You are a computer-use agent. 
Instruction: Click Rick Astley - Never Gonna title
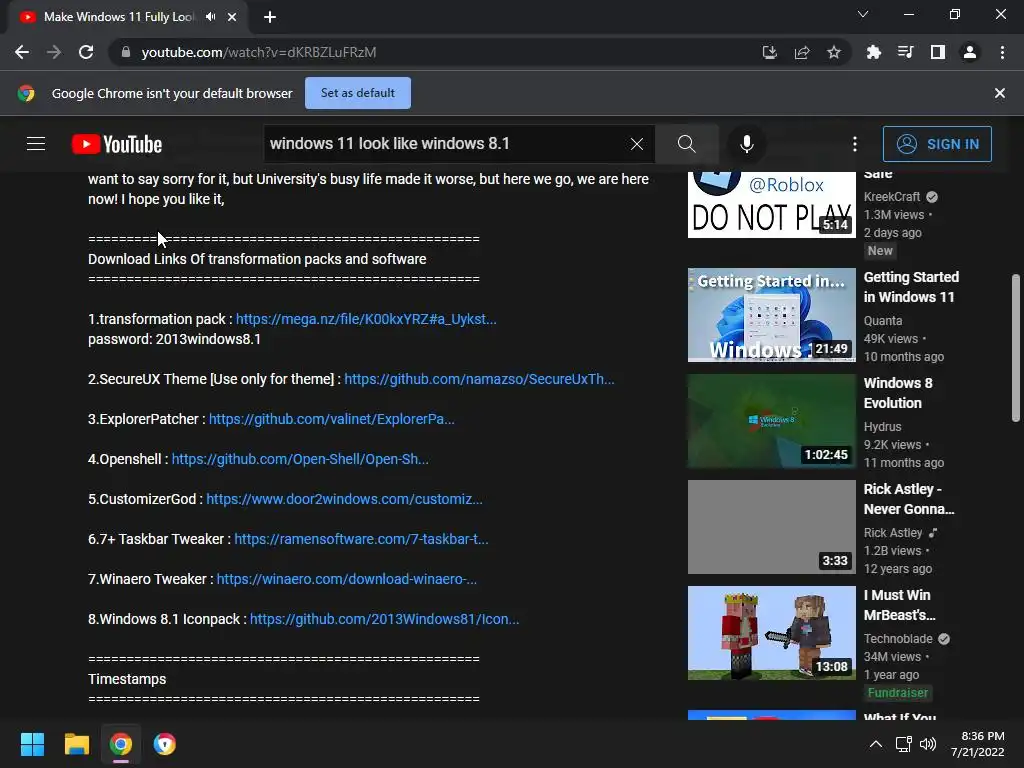tap(909, 499)
